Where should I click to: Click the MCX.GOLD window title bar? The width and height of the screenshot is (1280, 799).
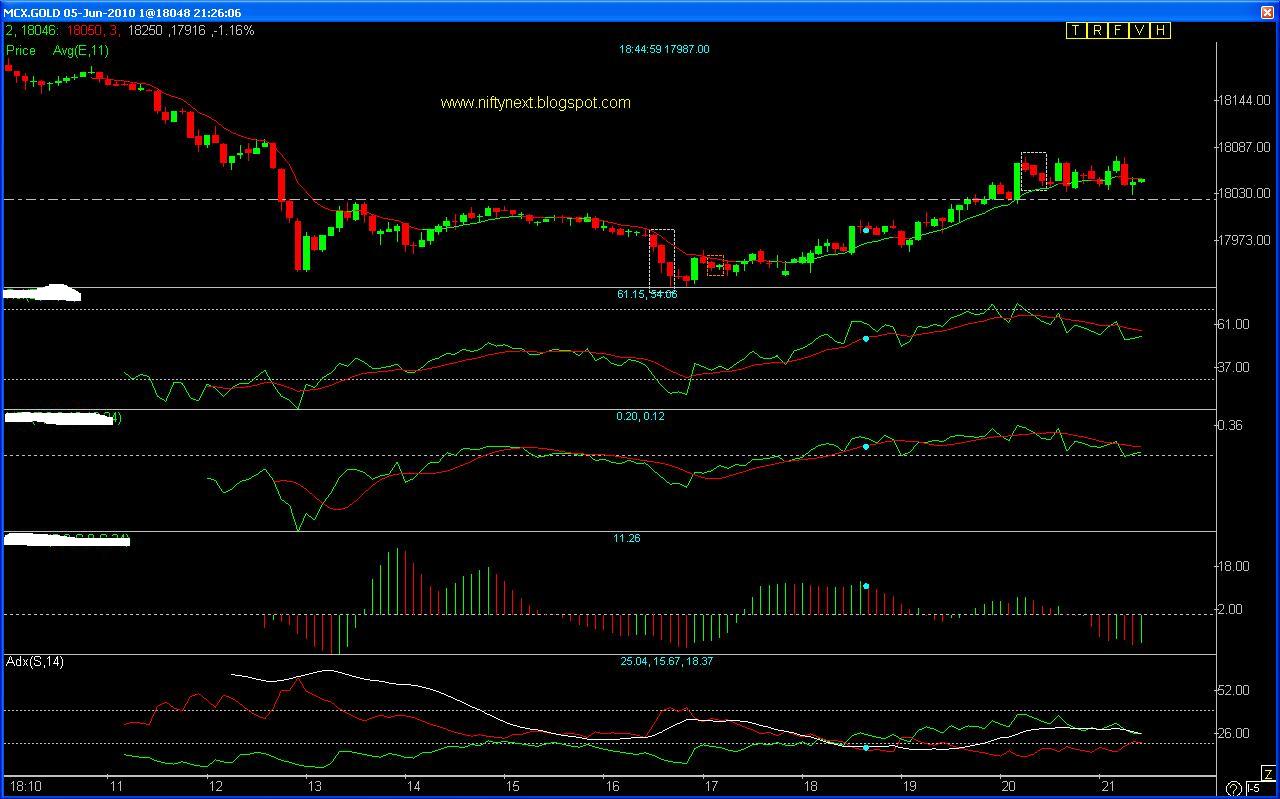tap(640, 11)
